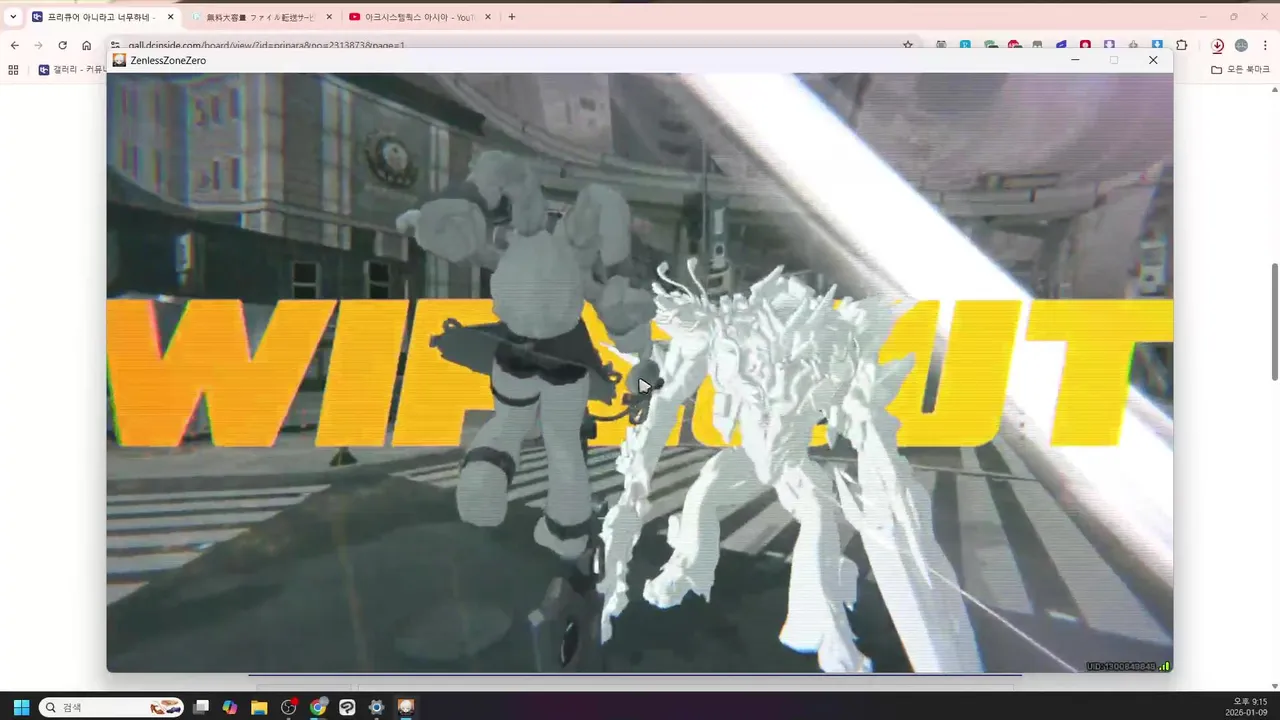Click the red square extension icon
Viewport: 1280px width, 720px height.
pos(1085,45)
